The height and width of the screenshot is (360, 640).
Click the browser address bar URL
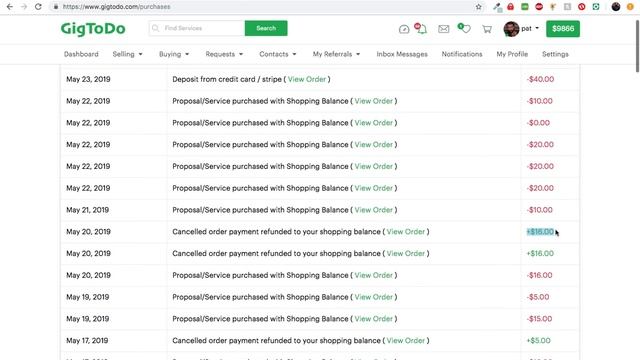click(x=117, y=7)
